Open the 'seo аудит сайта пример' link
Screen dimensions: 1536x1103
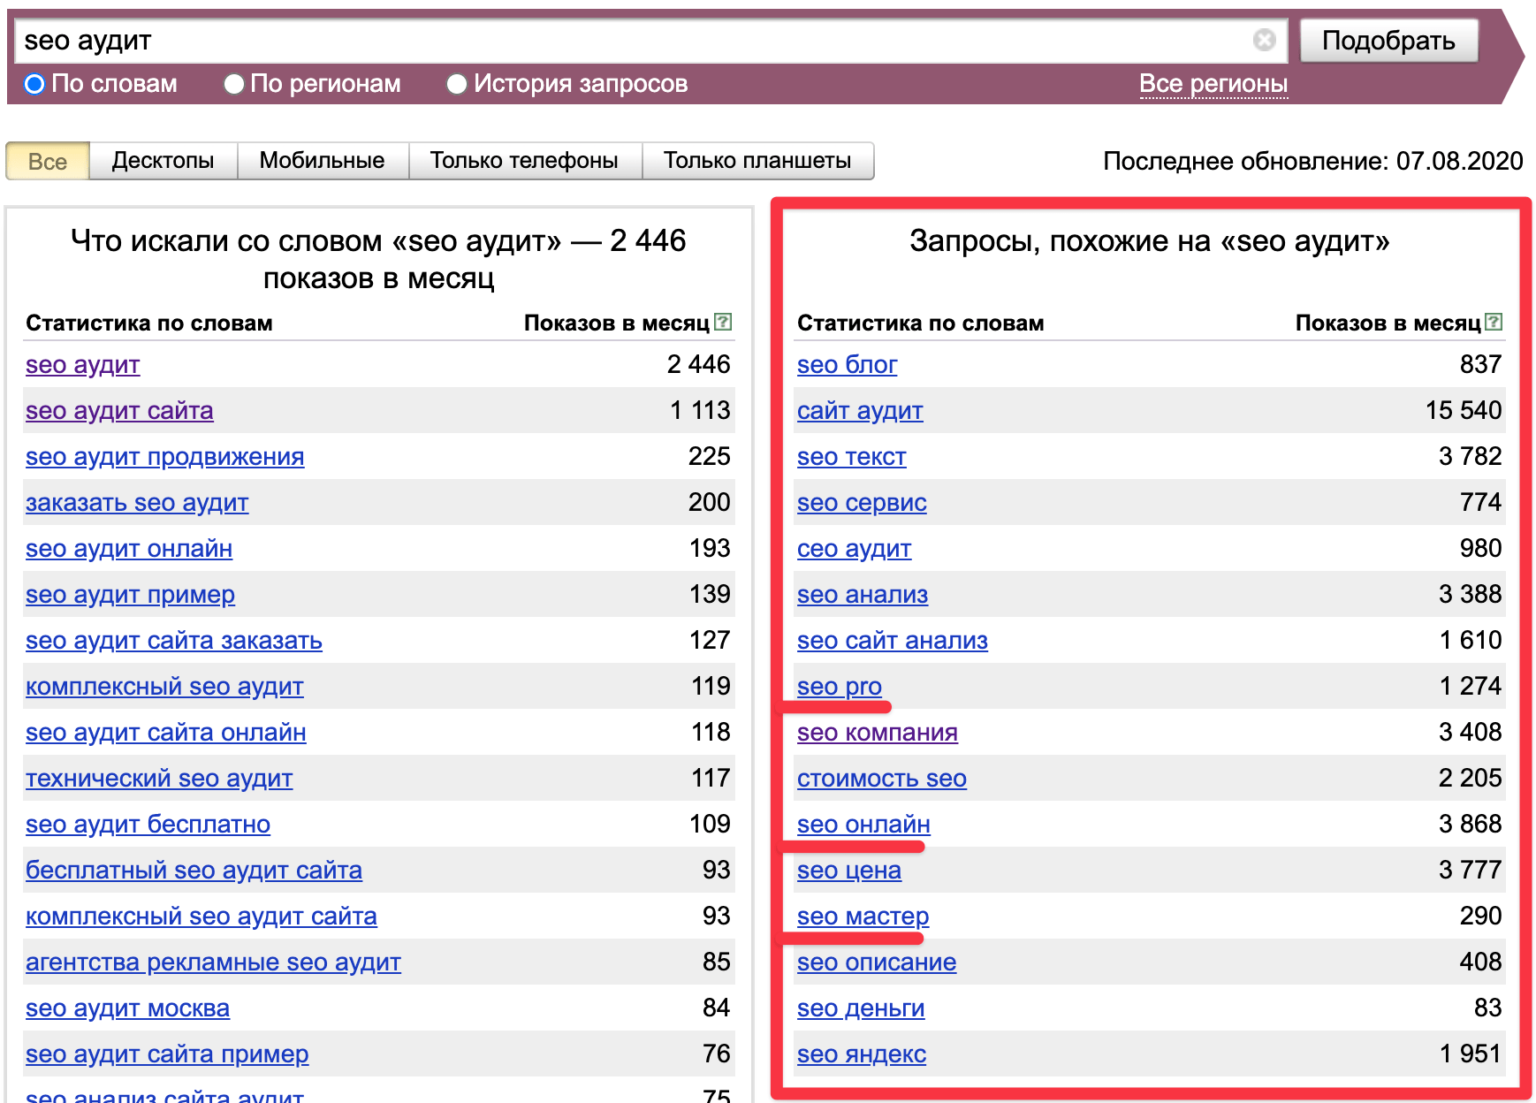tap(167, 1055)
